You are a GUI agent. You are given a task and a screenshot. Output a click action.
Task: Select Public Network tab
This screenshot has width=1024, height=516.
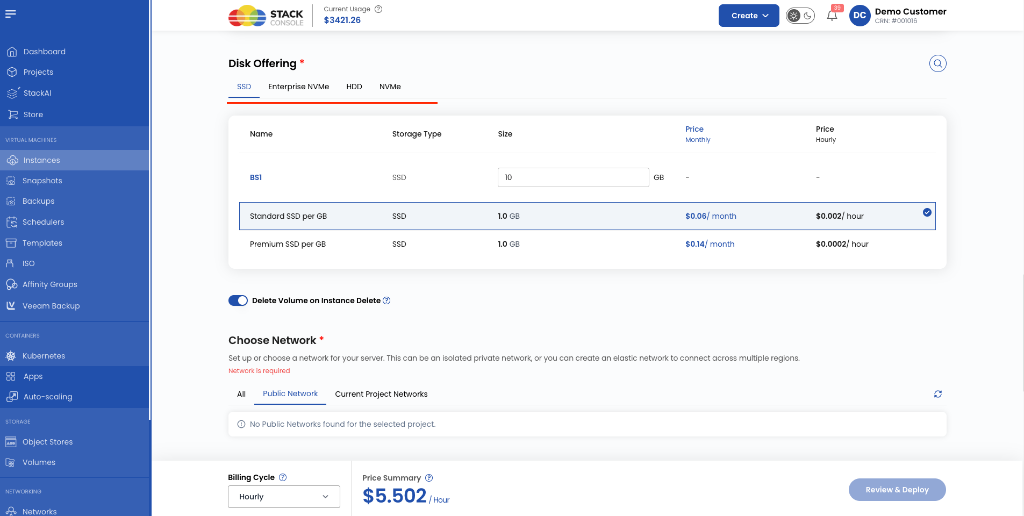(290, 394)
